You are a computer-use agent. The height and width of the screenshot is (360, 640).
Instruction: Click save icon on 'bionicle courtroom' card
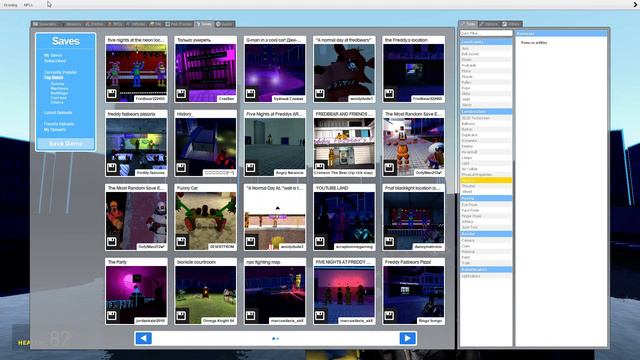[x=181, y=315]
